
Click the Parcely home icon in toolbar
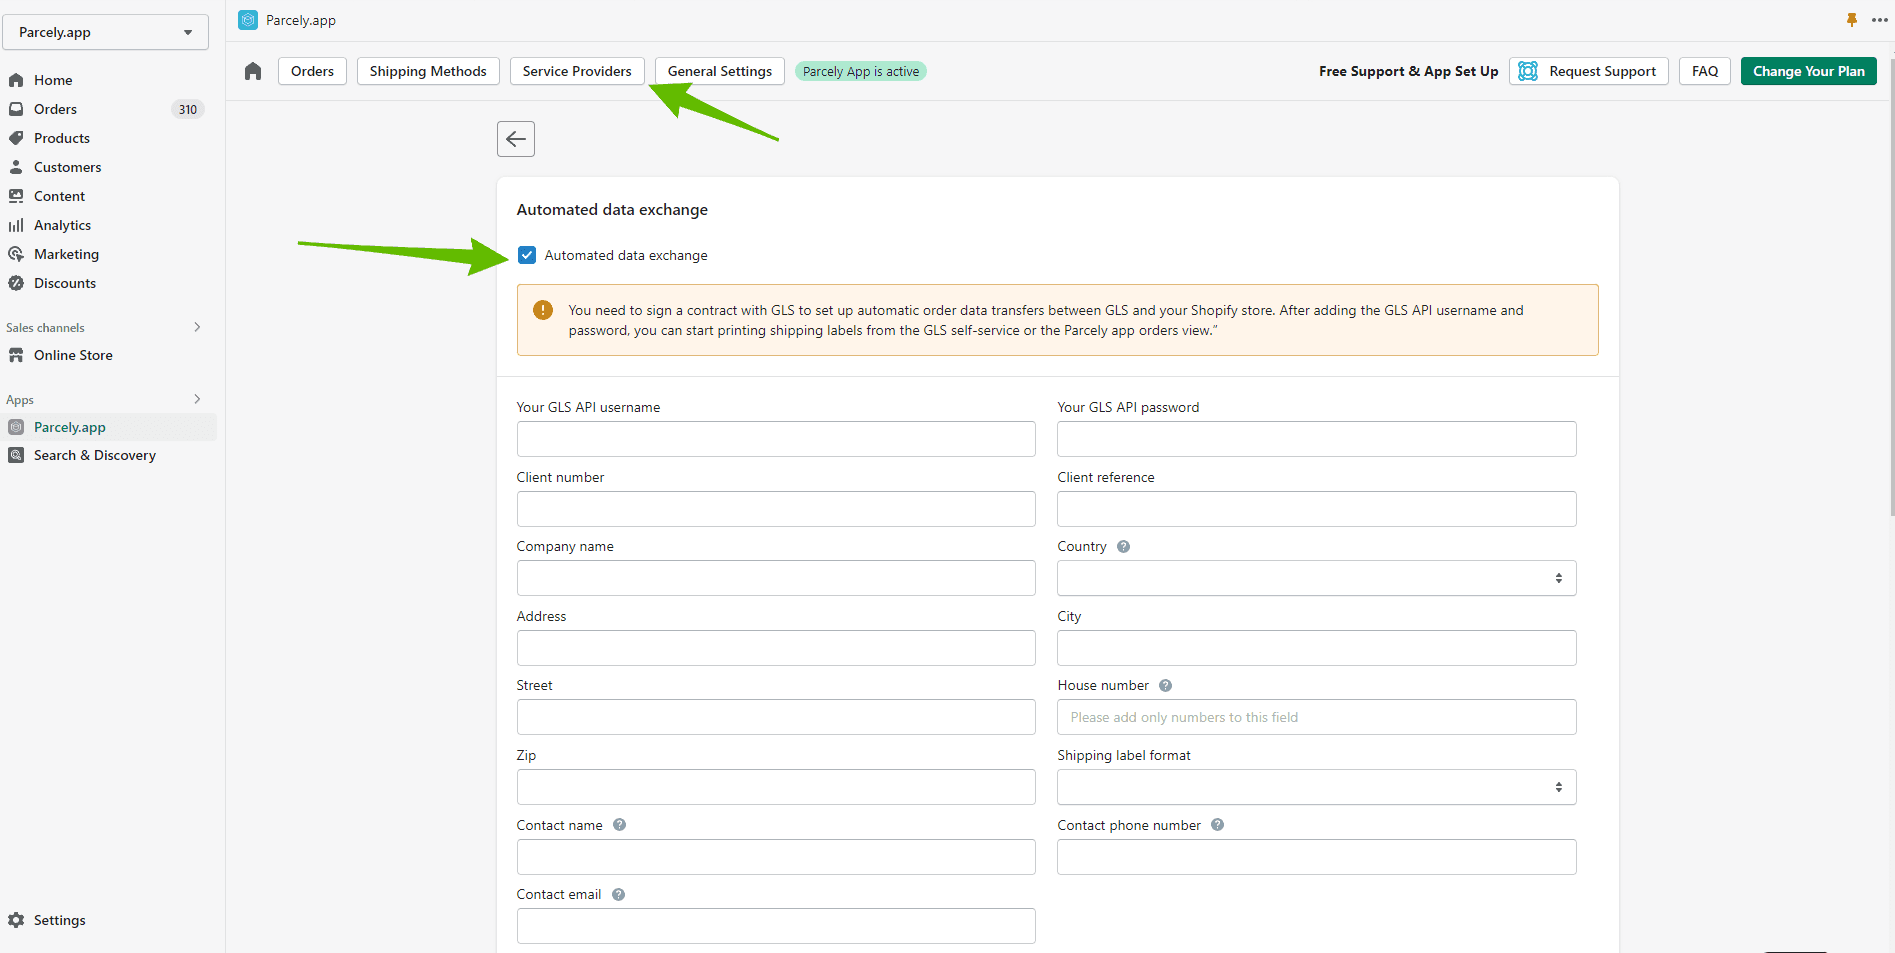[x=253, y=71]
